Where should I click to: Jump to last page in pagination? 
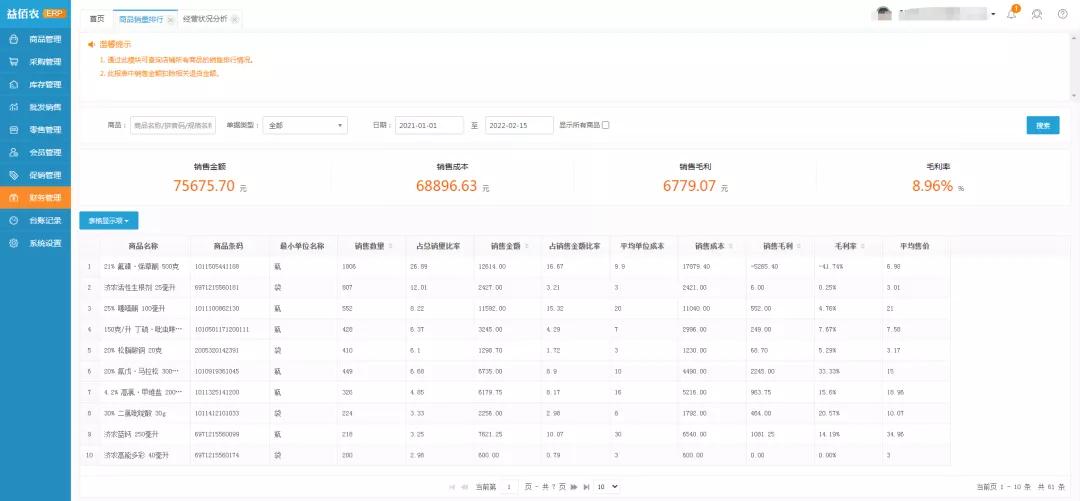585,487
